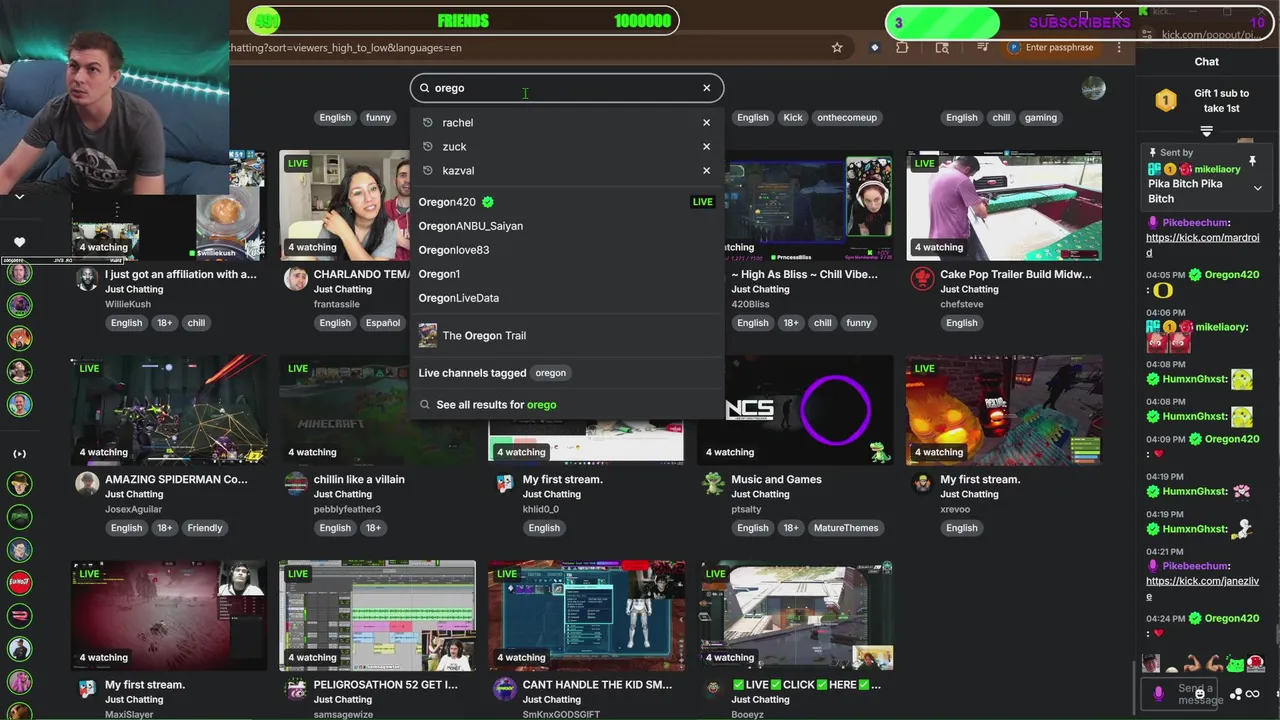The height and width of the screenshot is (720, 1280).
Task: Expand the pinned message chevron in the chat
Action: point(1258,188)
